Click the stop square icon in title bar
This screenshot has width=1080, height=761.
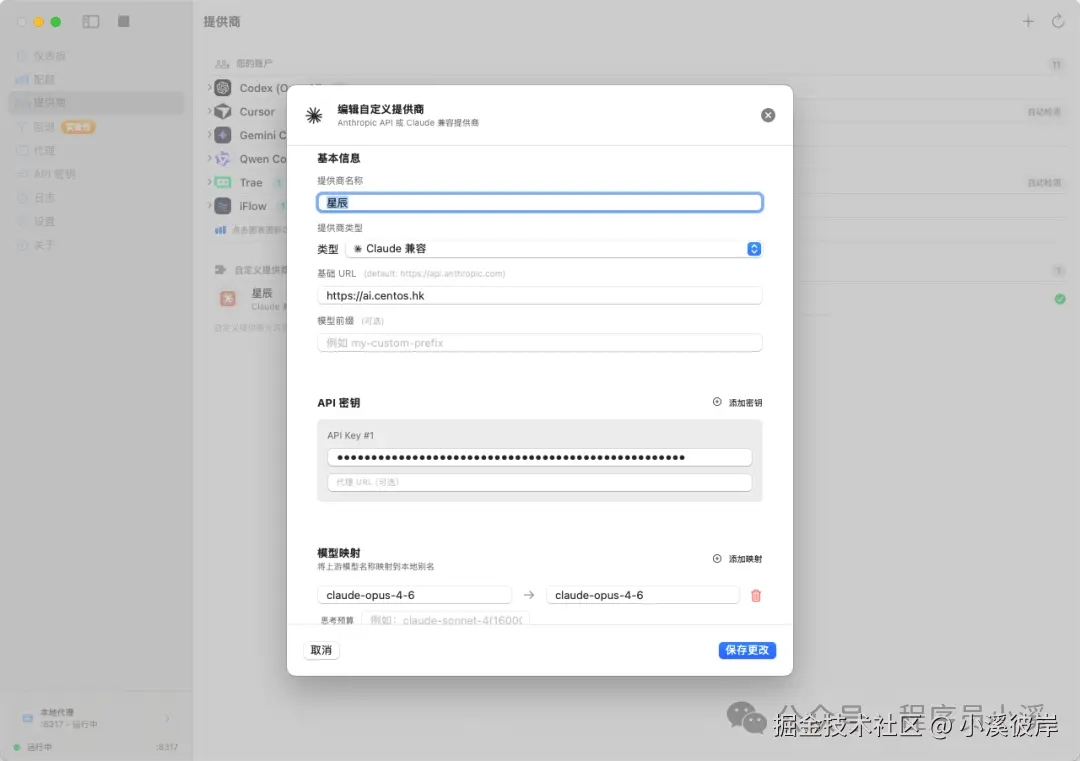pos(124,21)
